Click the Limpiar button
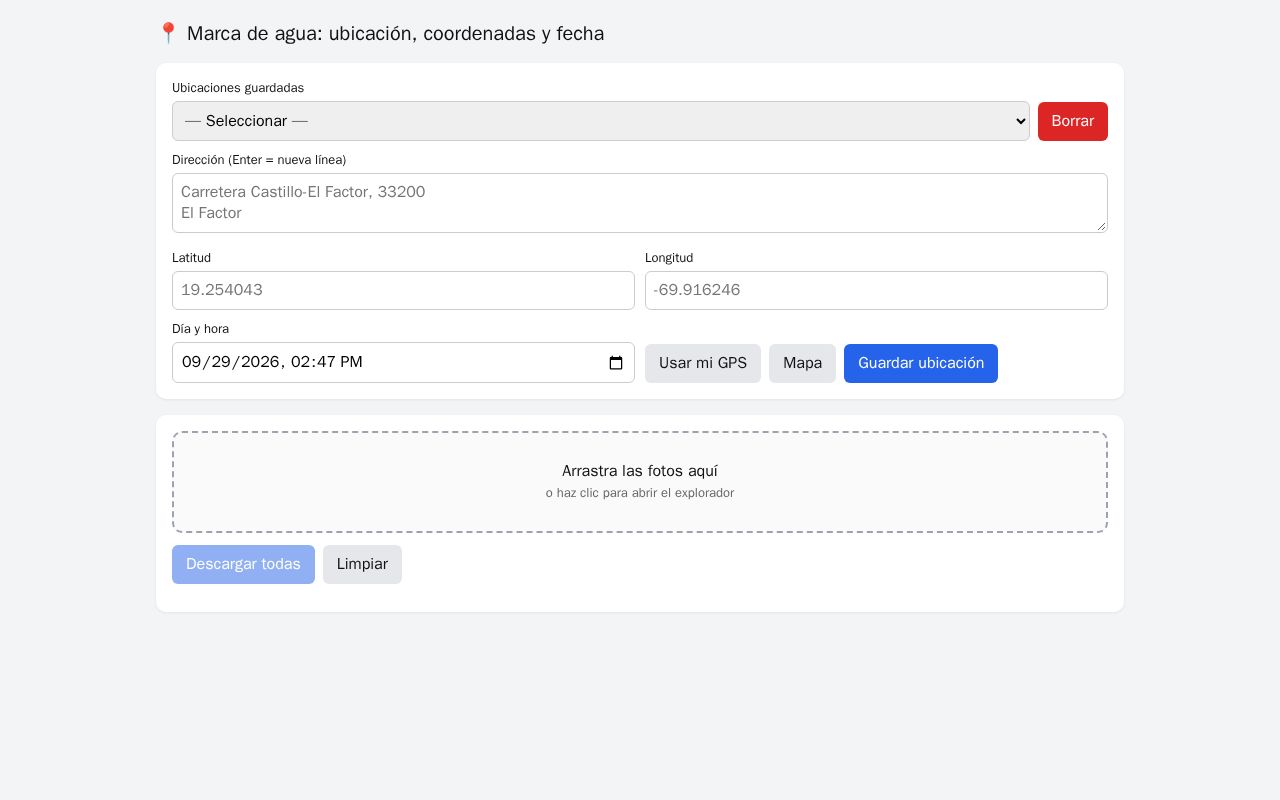 click(x=362, y=564)
